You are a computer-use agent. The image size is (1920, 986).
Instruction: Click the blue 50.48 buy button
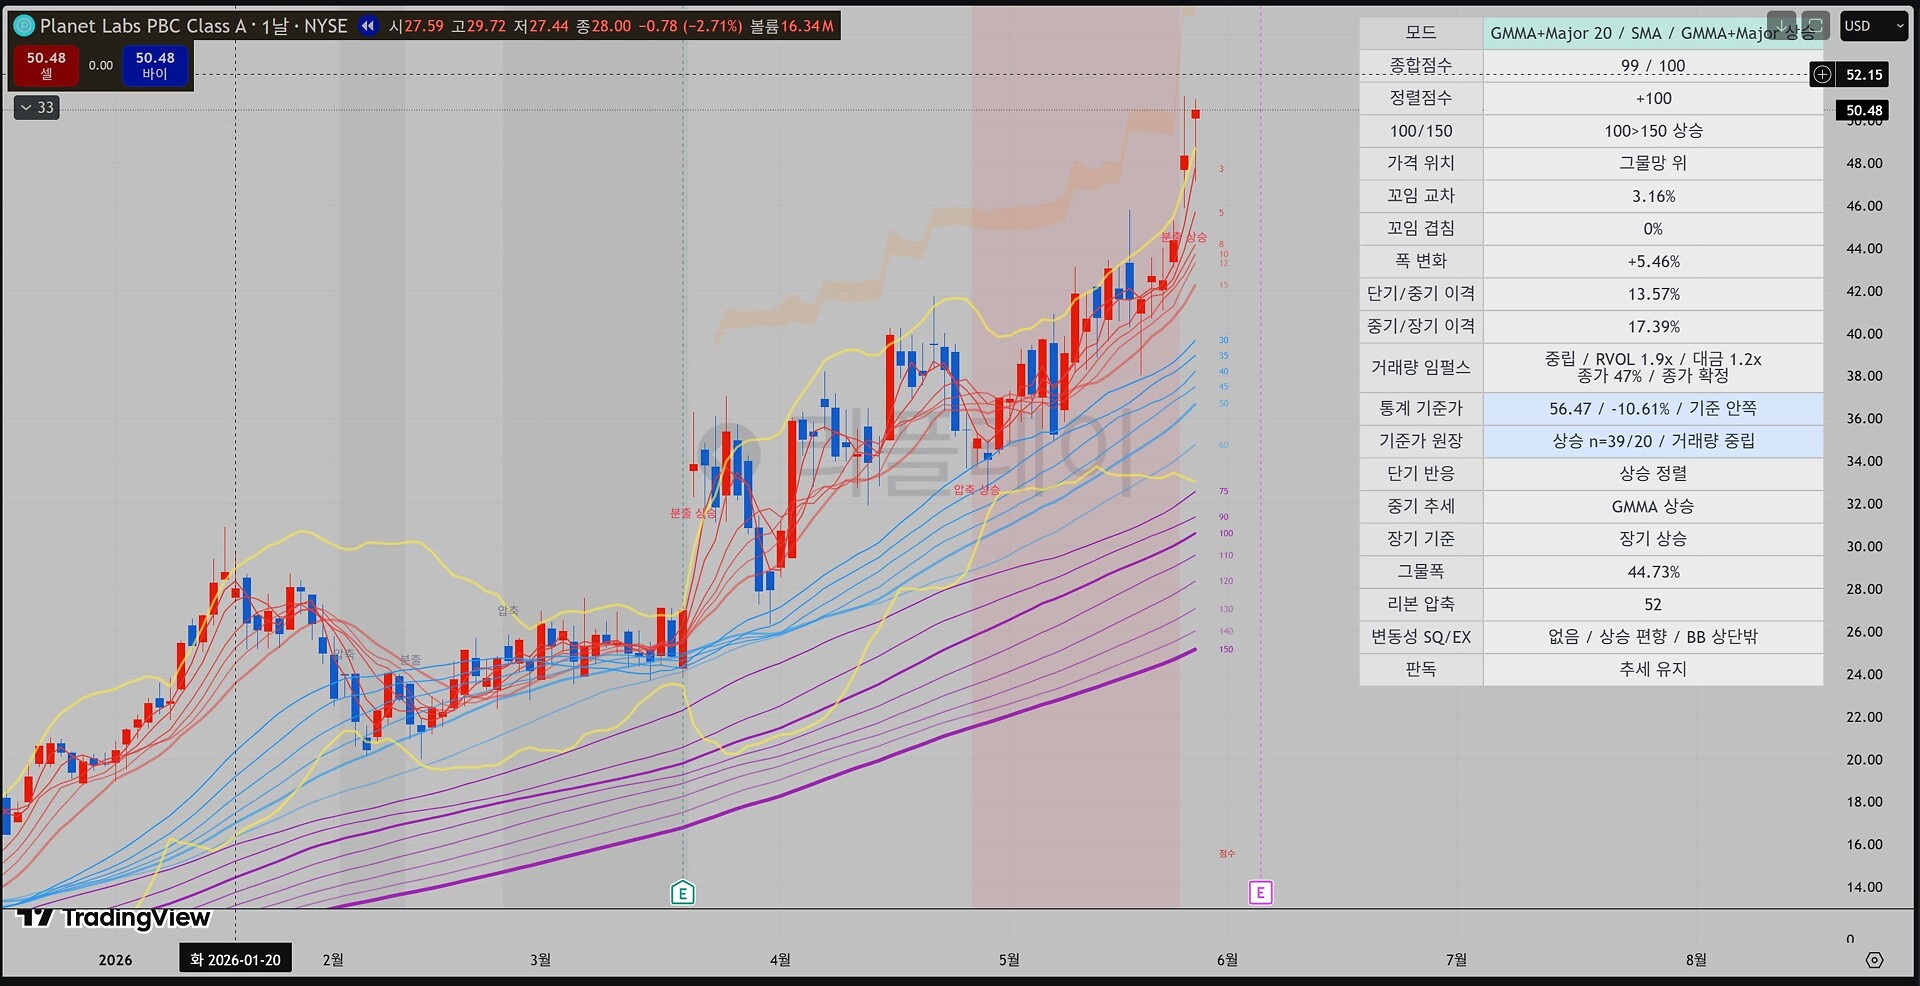coord(155,65)
